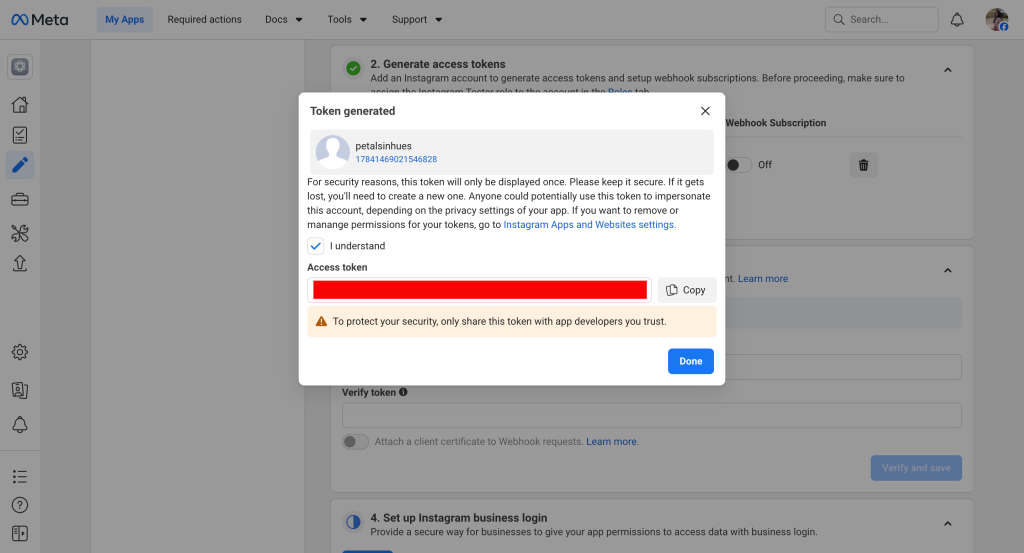Uncheck the I understand checkbox

tap(316, 246)
